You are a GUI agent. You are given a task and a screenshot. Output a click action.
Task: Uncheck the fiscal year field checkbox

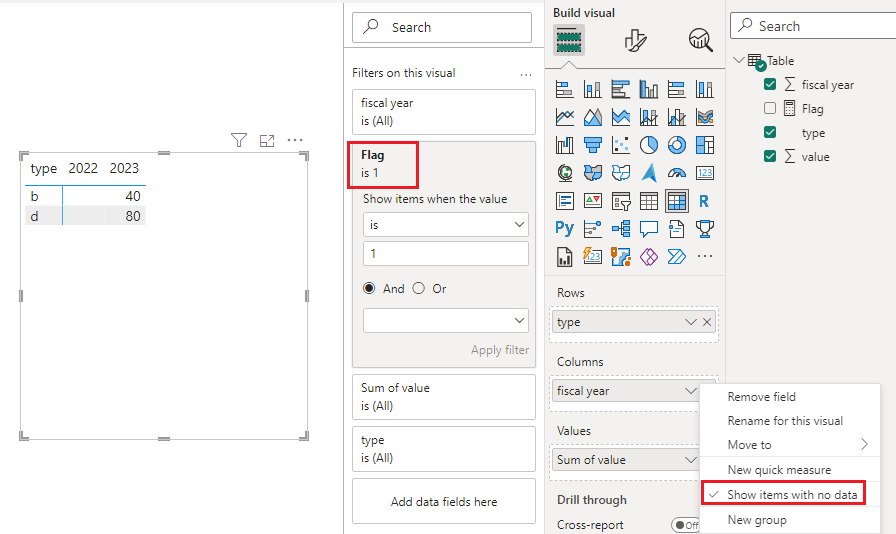tap(770, 84)
